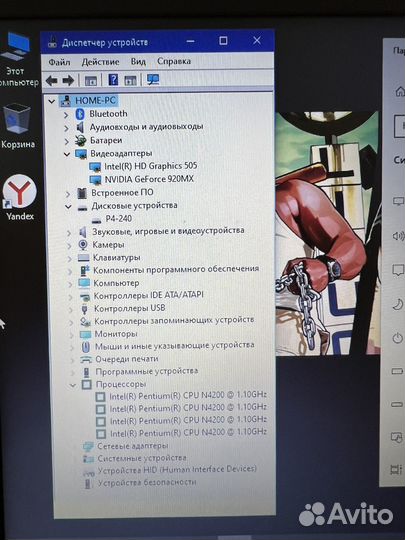The image size is (405, 540).
Task: Select the Корзина recycle bin desktop icon
Action: (17, 126)
